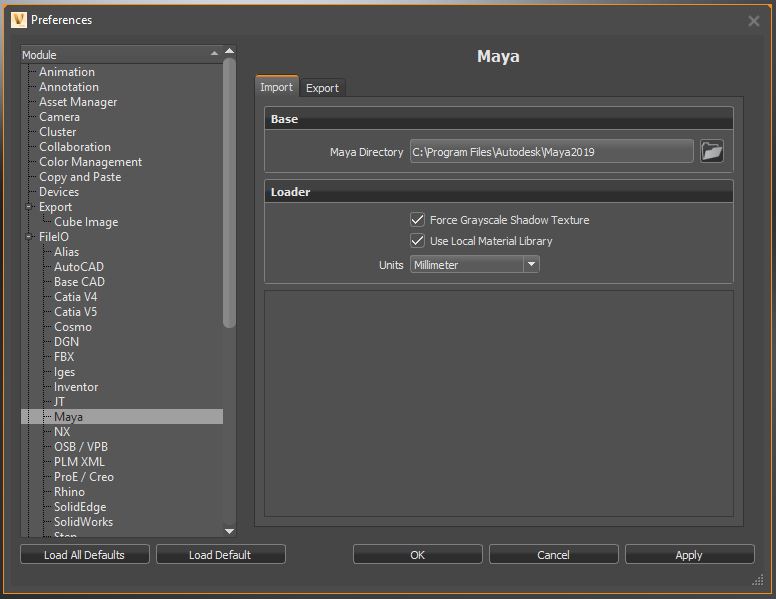Select Animation in module tree
The image size is (776, 599).
point(67,72)
